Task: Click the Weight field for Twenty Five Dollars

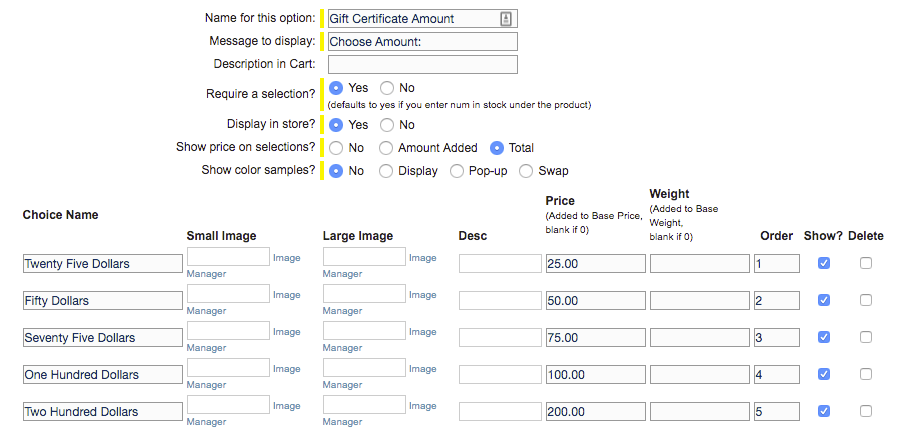Action: tap(699, 264)
